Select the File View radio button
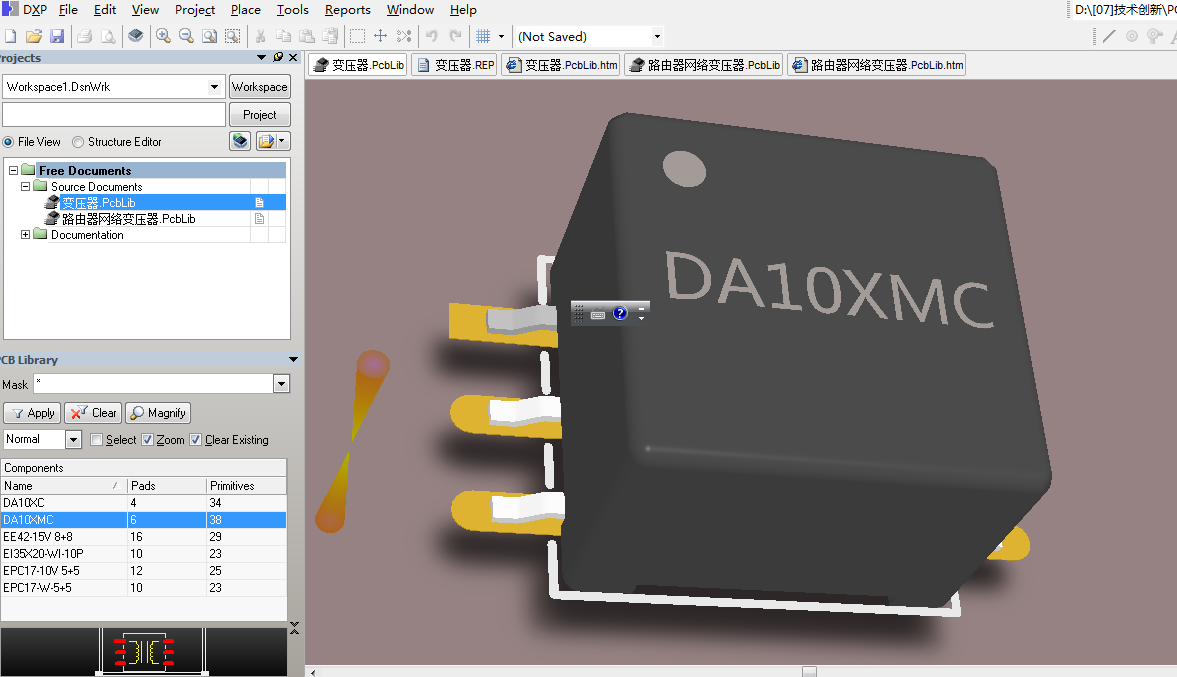1177x677 pixels. pyautogui.click(x=8, y=142)
